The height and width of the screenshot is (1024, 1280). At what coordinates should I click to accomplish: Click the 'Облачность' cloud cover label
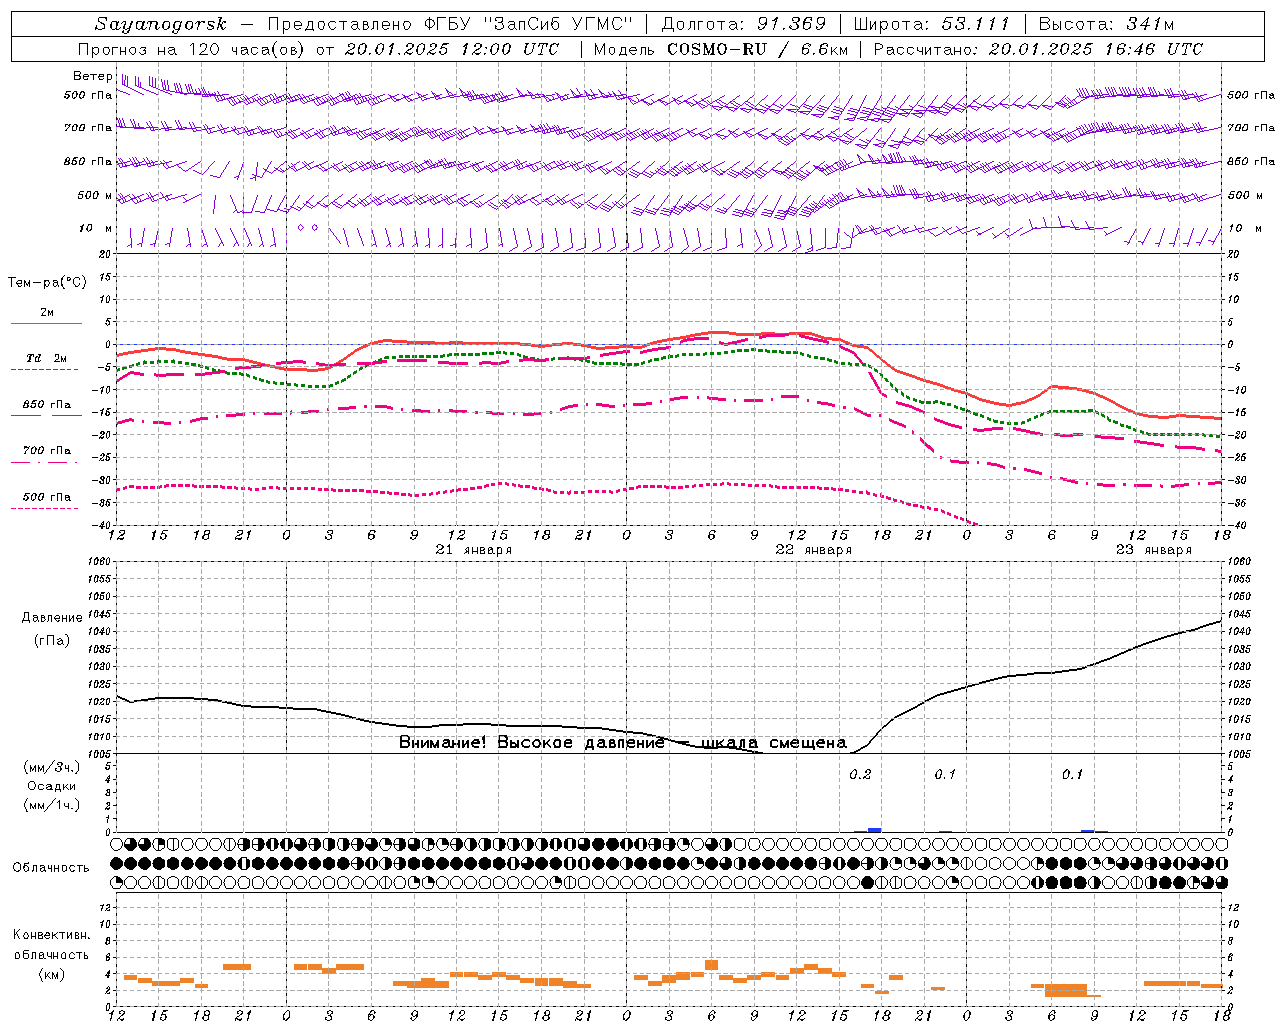click(x=51, y=868)
